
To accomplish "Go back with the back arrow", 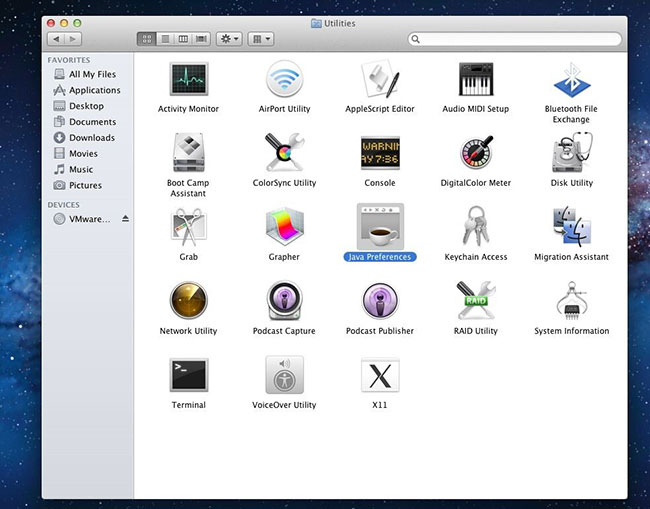I will coord(56,39).
